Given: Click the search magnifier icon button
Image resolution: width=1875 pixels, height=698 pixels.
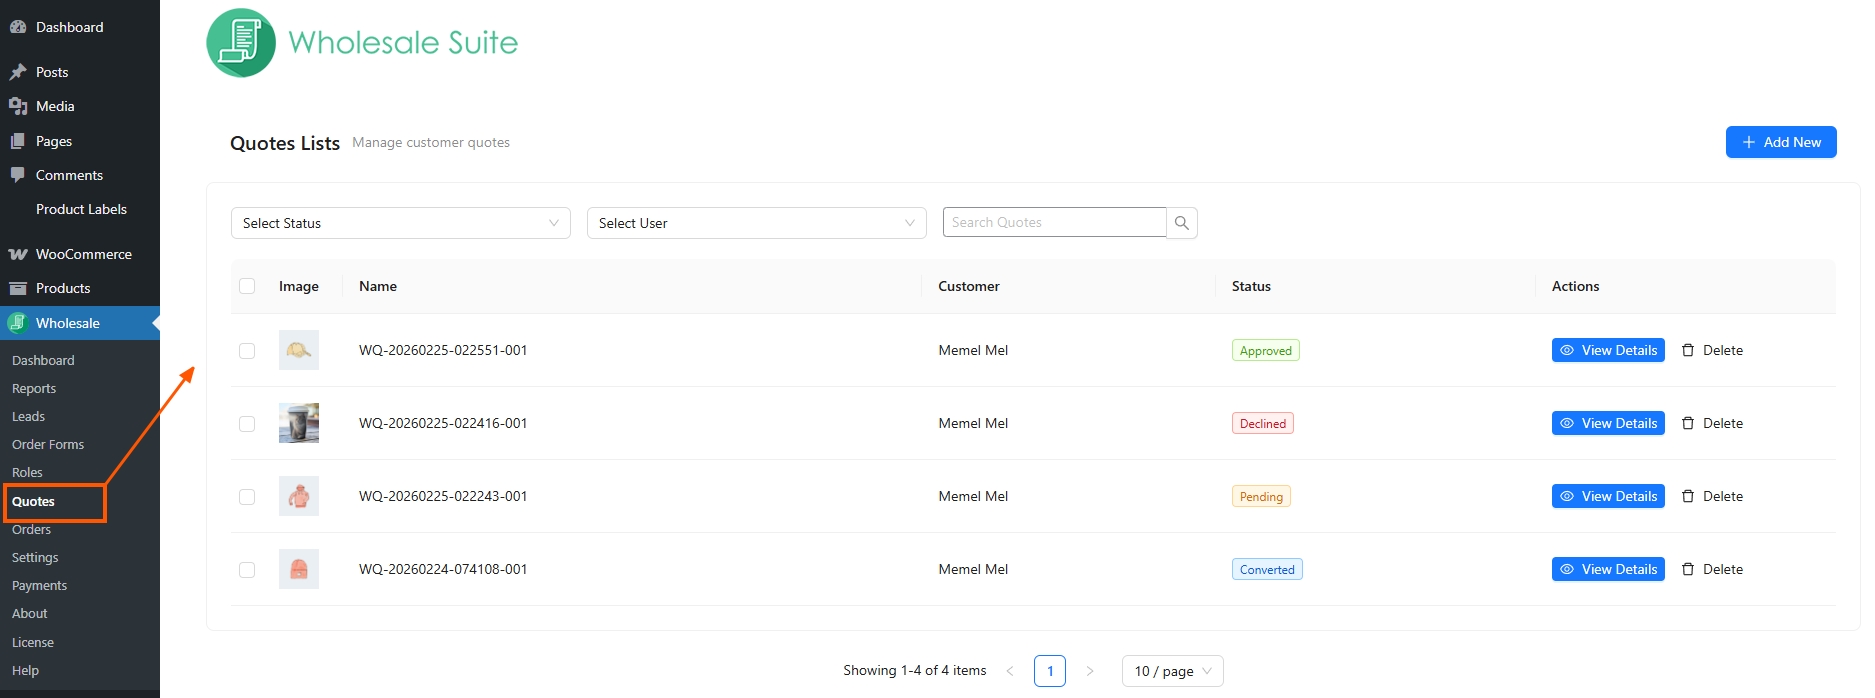Looking at the screenshot, I should click(x=1181, y=223).
